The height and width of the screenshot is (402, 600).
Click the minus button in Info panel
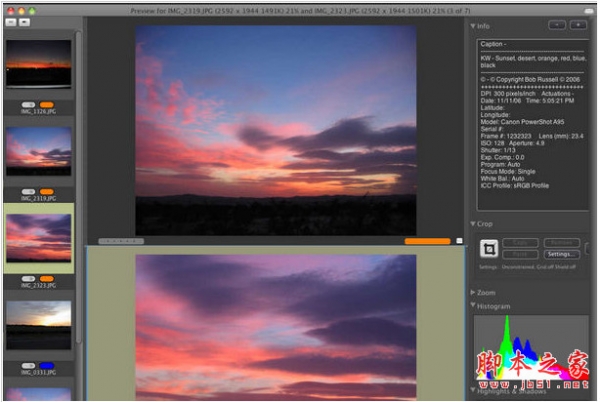coord(557,25)
